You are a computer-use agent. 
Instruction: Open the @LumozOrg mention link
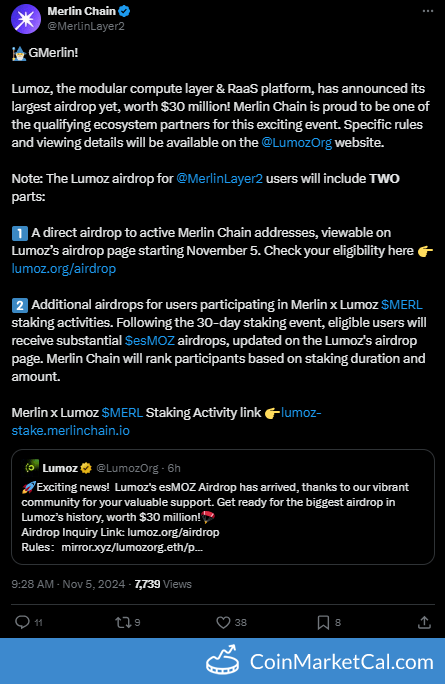point(297,143)
